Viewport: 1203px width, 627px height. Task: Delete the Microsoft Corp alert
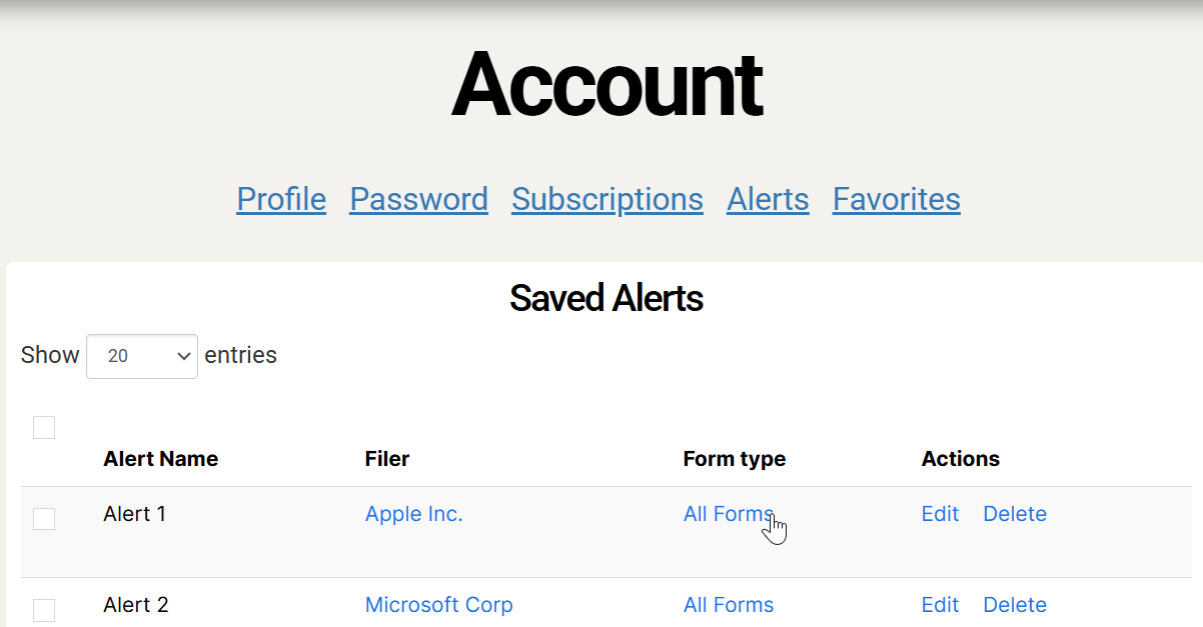point(1014,605)
